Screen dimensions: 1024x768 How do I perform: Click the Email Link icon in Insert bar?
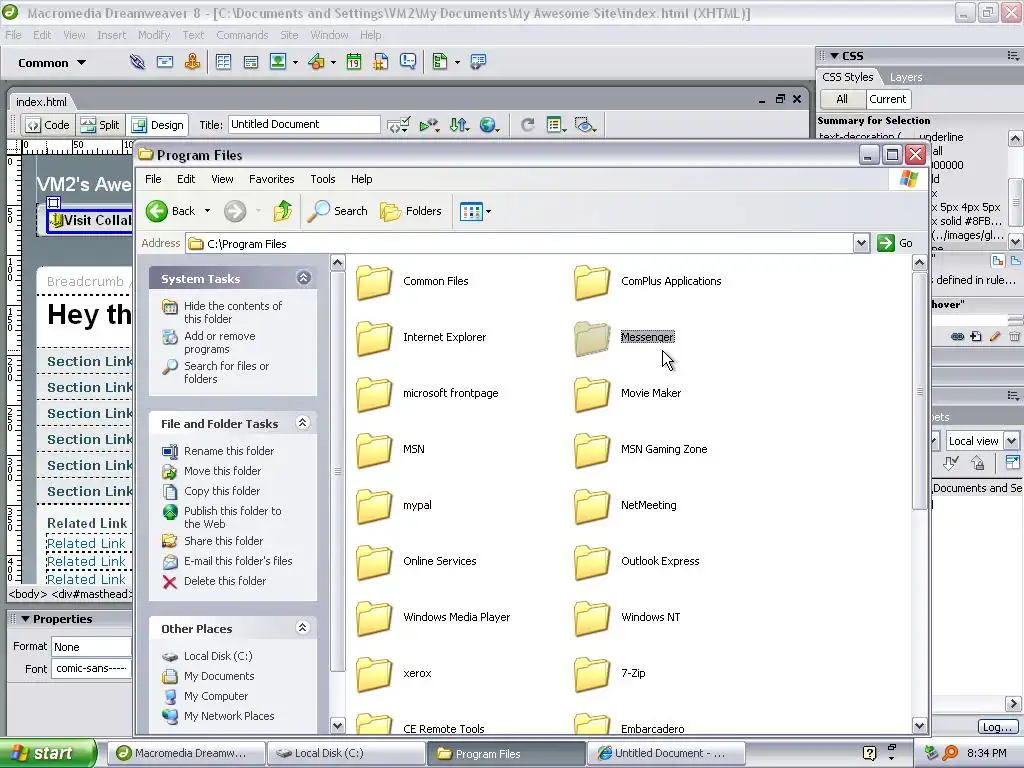pyautogui.click(x=165, y=62)
